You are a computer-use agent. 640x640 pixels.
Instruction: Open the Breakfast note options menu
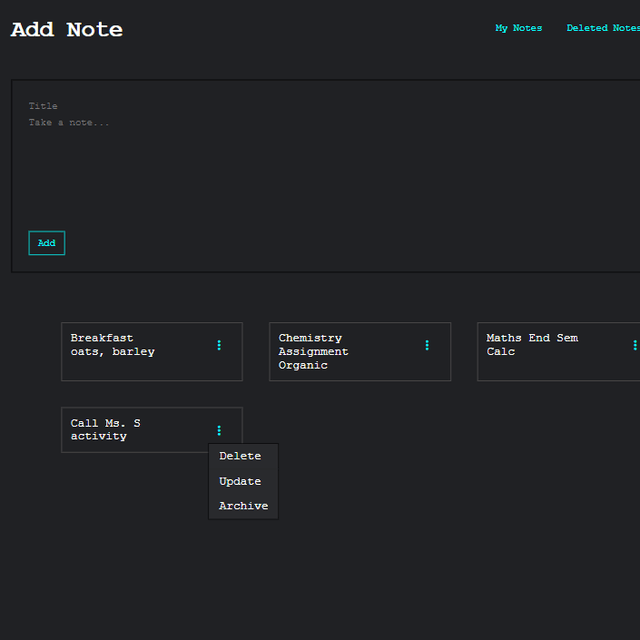(x=219, y=345)
